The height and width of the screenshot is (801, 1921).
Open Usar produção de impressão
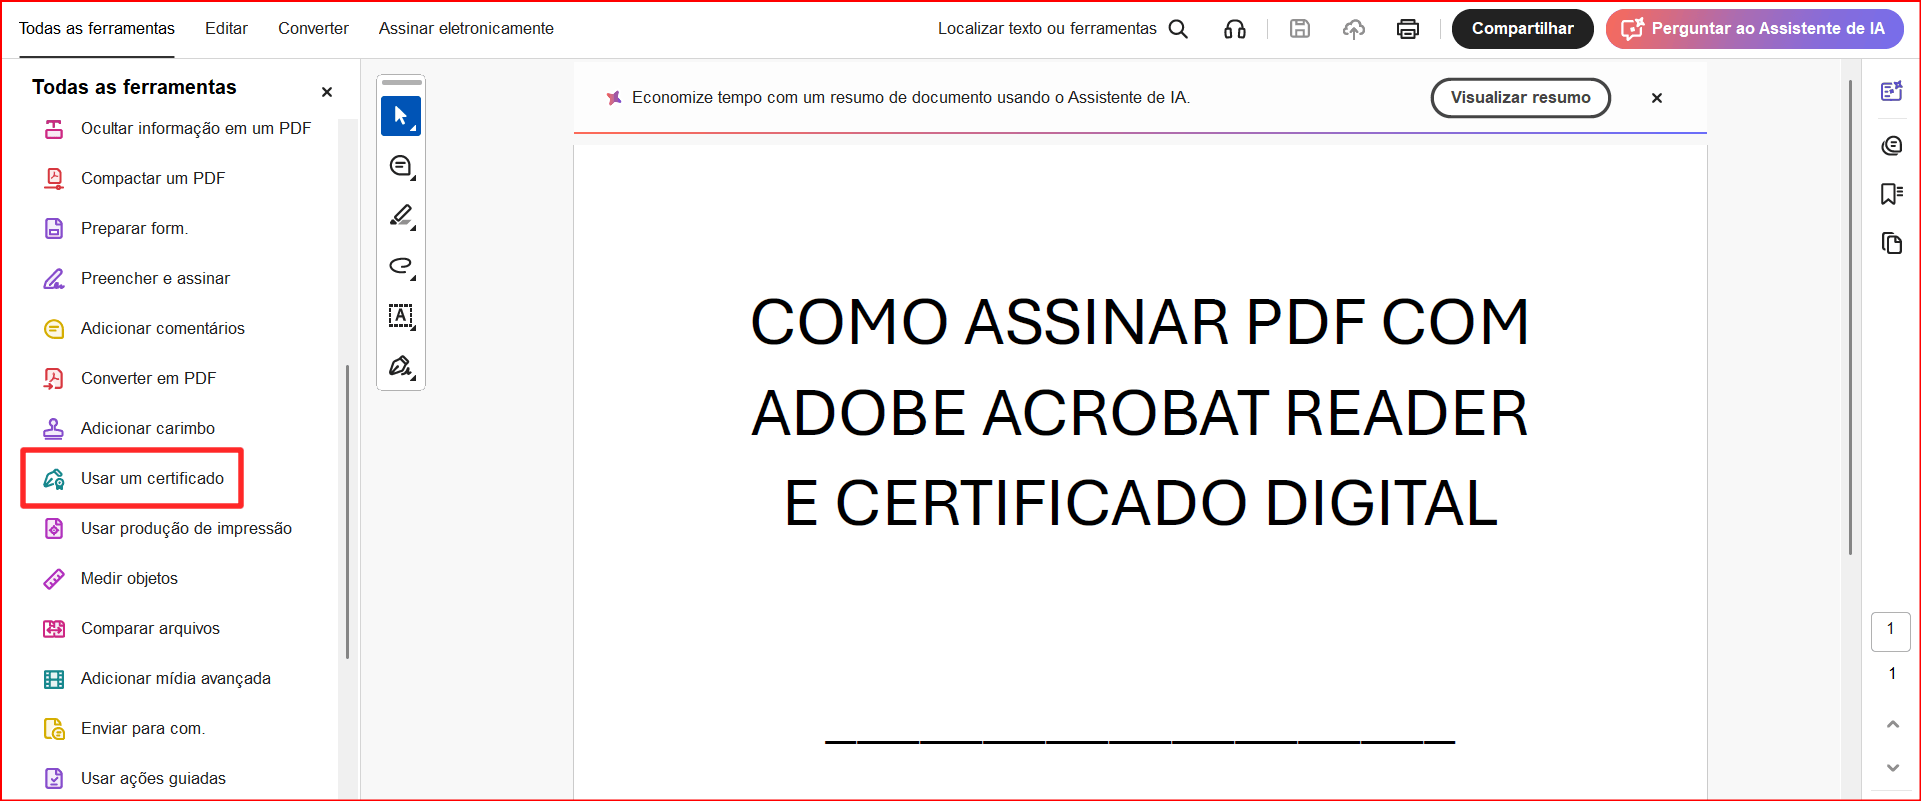tap(167, 528)
